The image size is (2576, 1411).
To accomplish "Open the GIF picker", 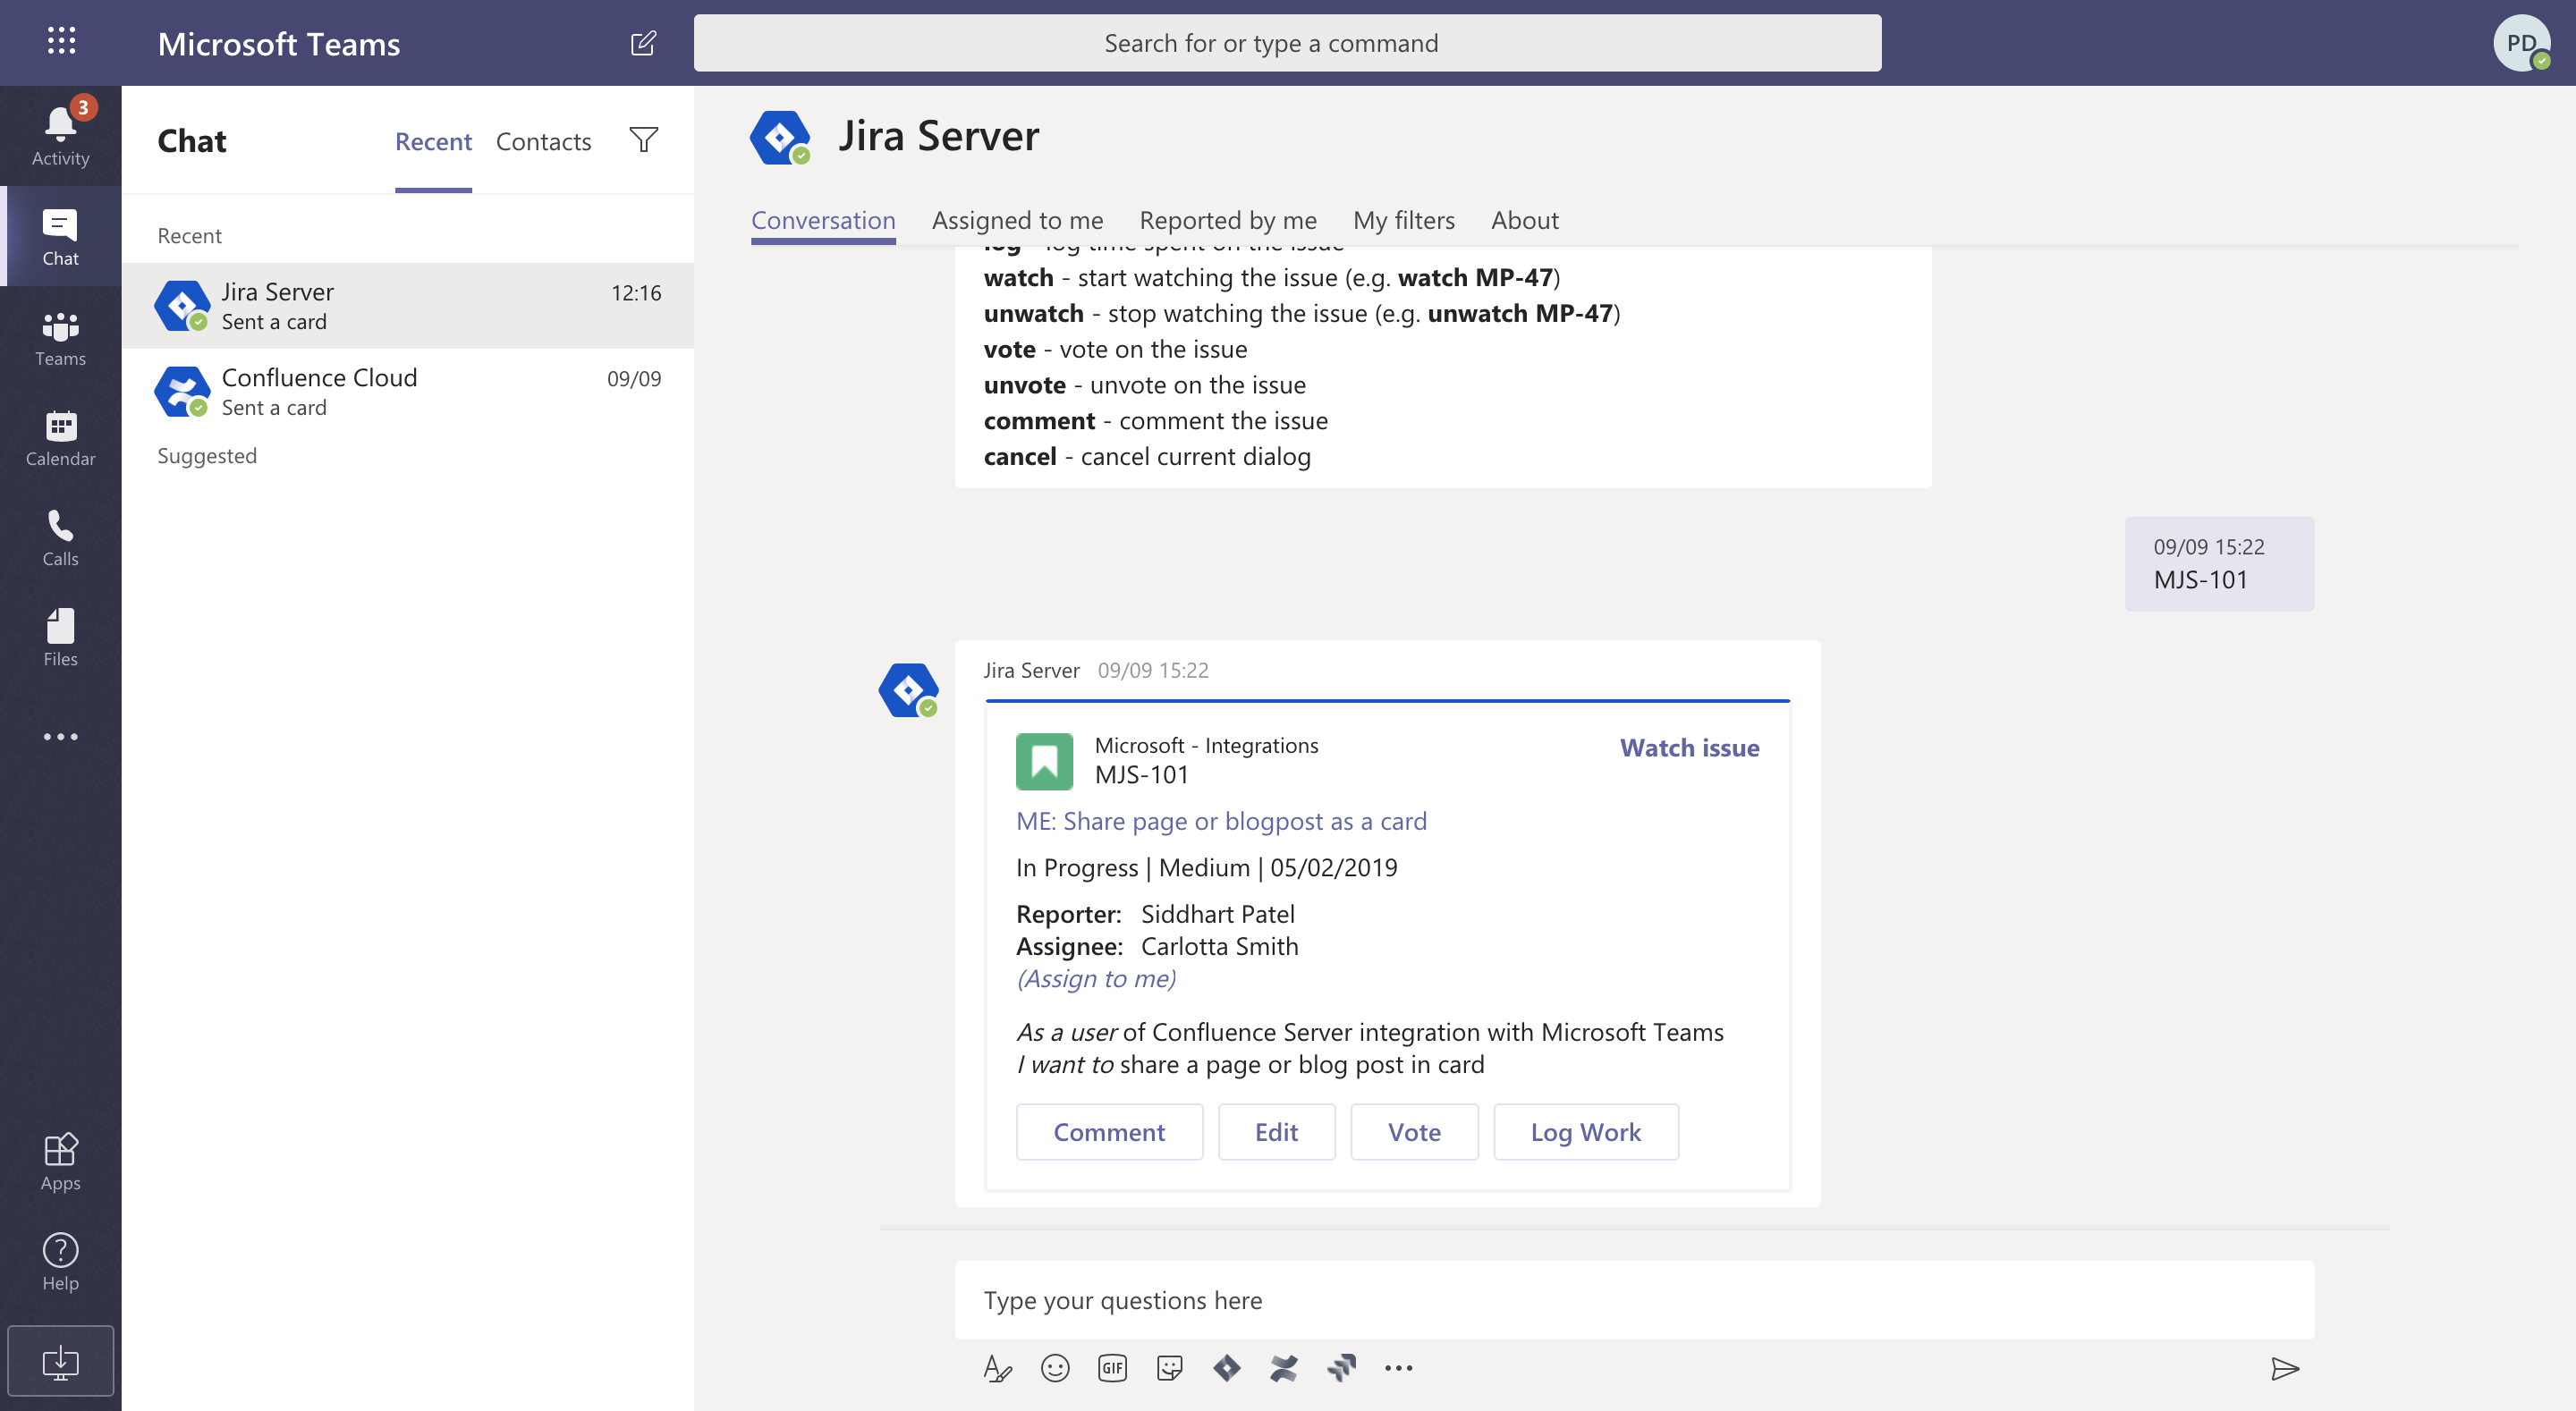I will click(x=1112, y=1368).
